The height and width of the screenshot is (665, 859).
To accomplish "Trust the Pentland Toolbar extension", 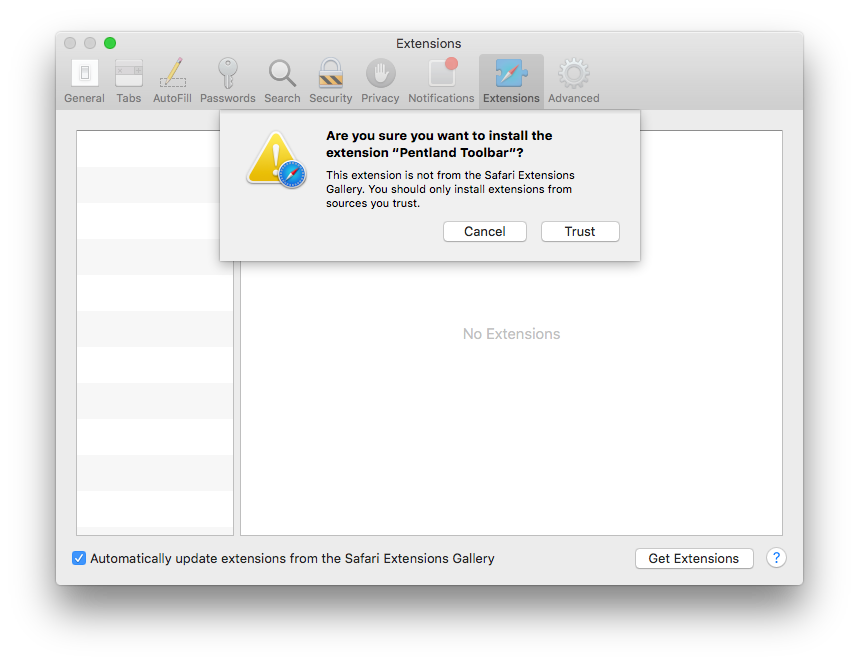I will pyautogui.click(x=580, y=231).
